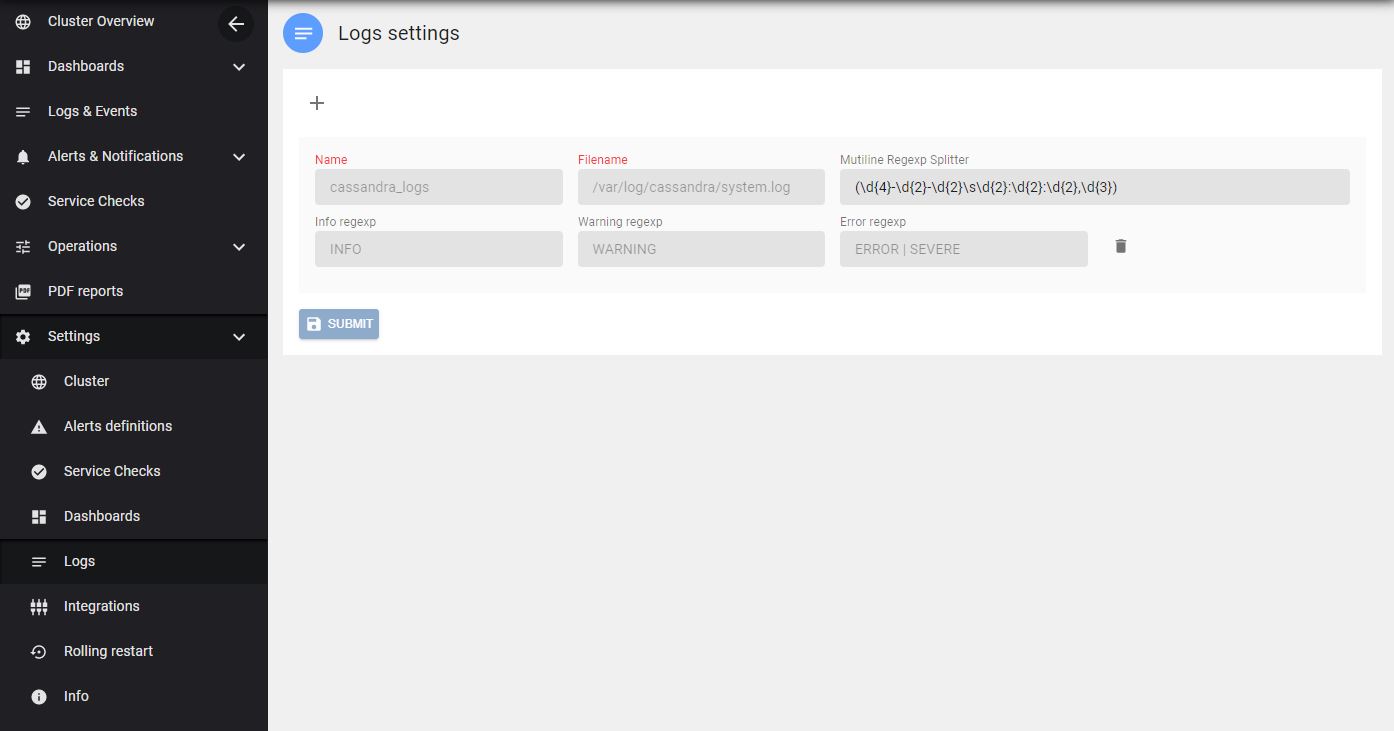Click the Filename input field
1394x731 pixels.
(700, 187)
